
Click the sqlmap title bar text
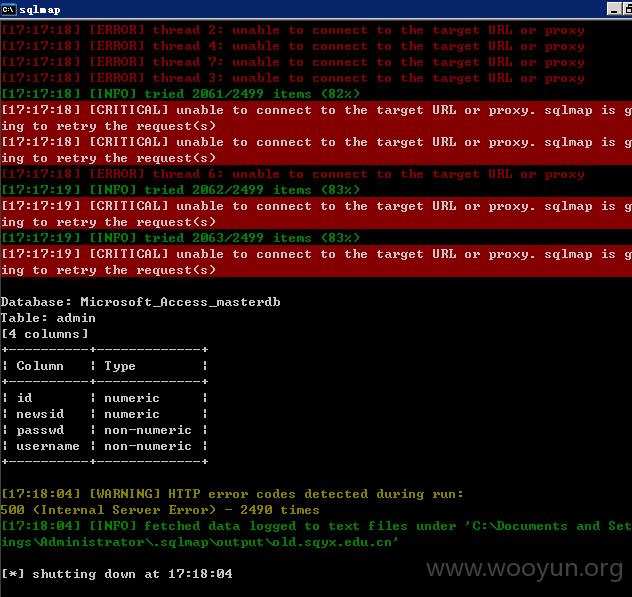(x=40, y=10)
